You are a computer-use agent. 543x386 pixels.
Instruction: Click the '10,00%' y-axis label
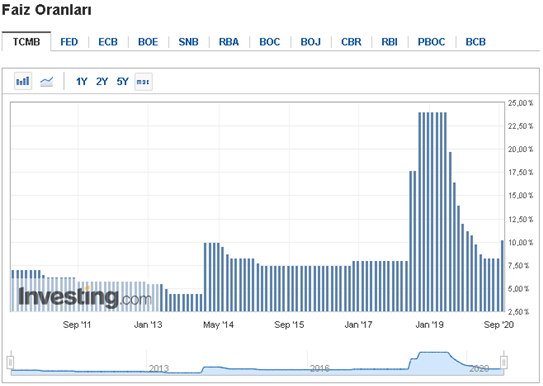pos(520,242)
